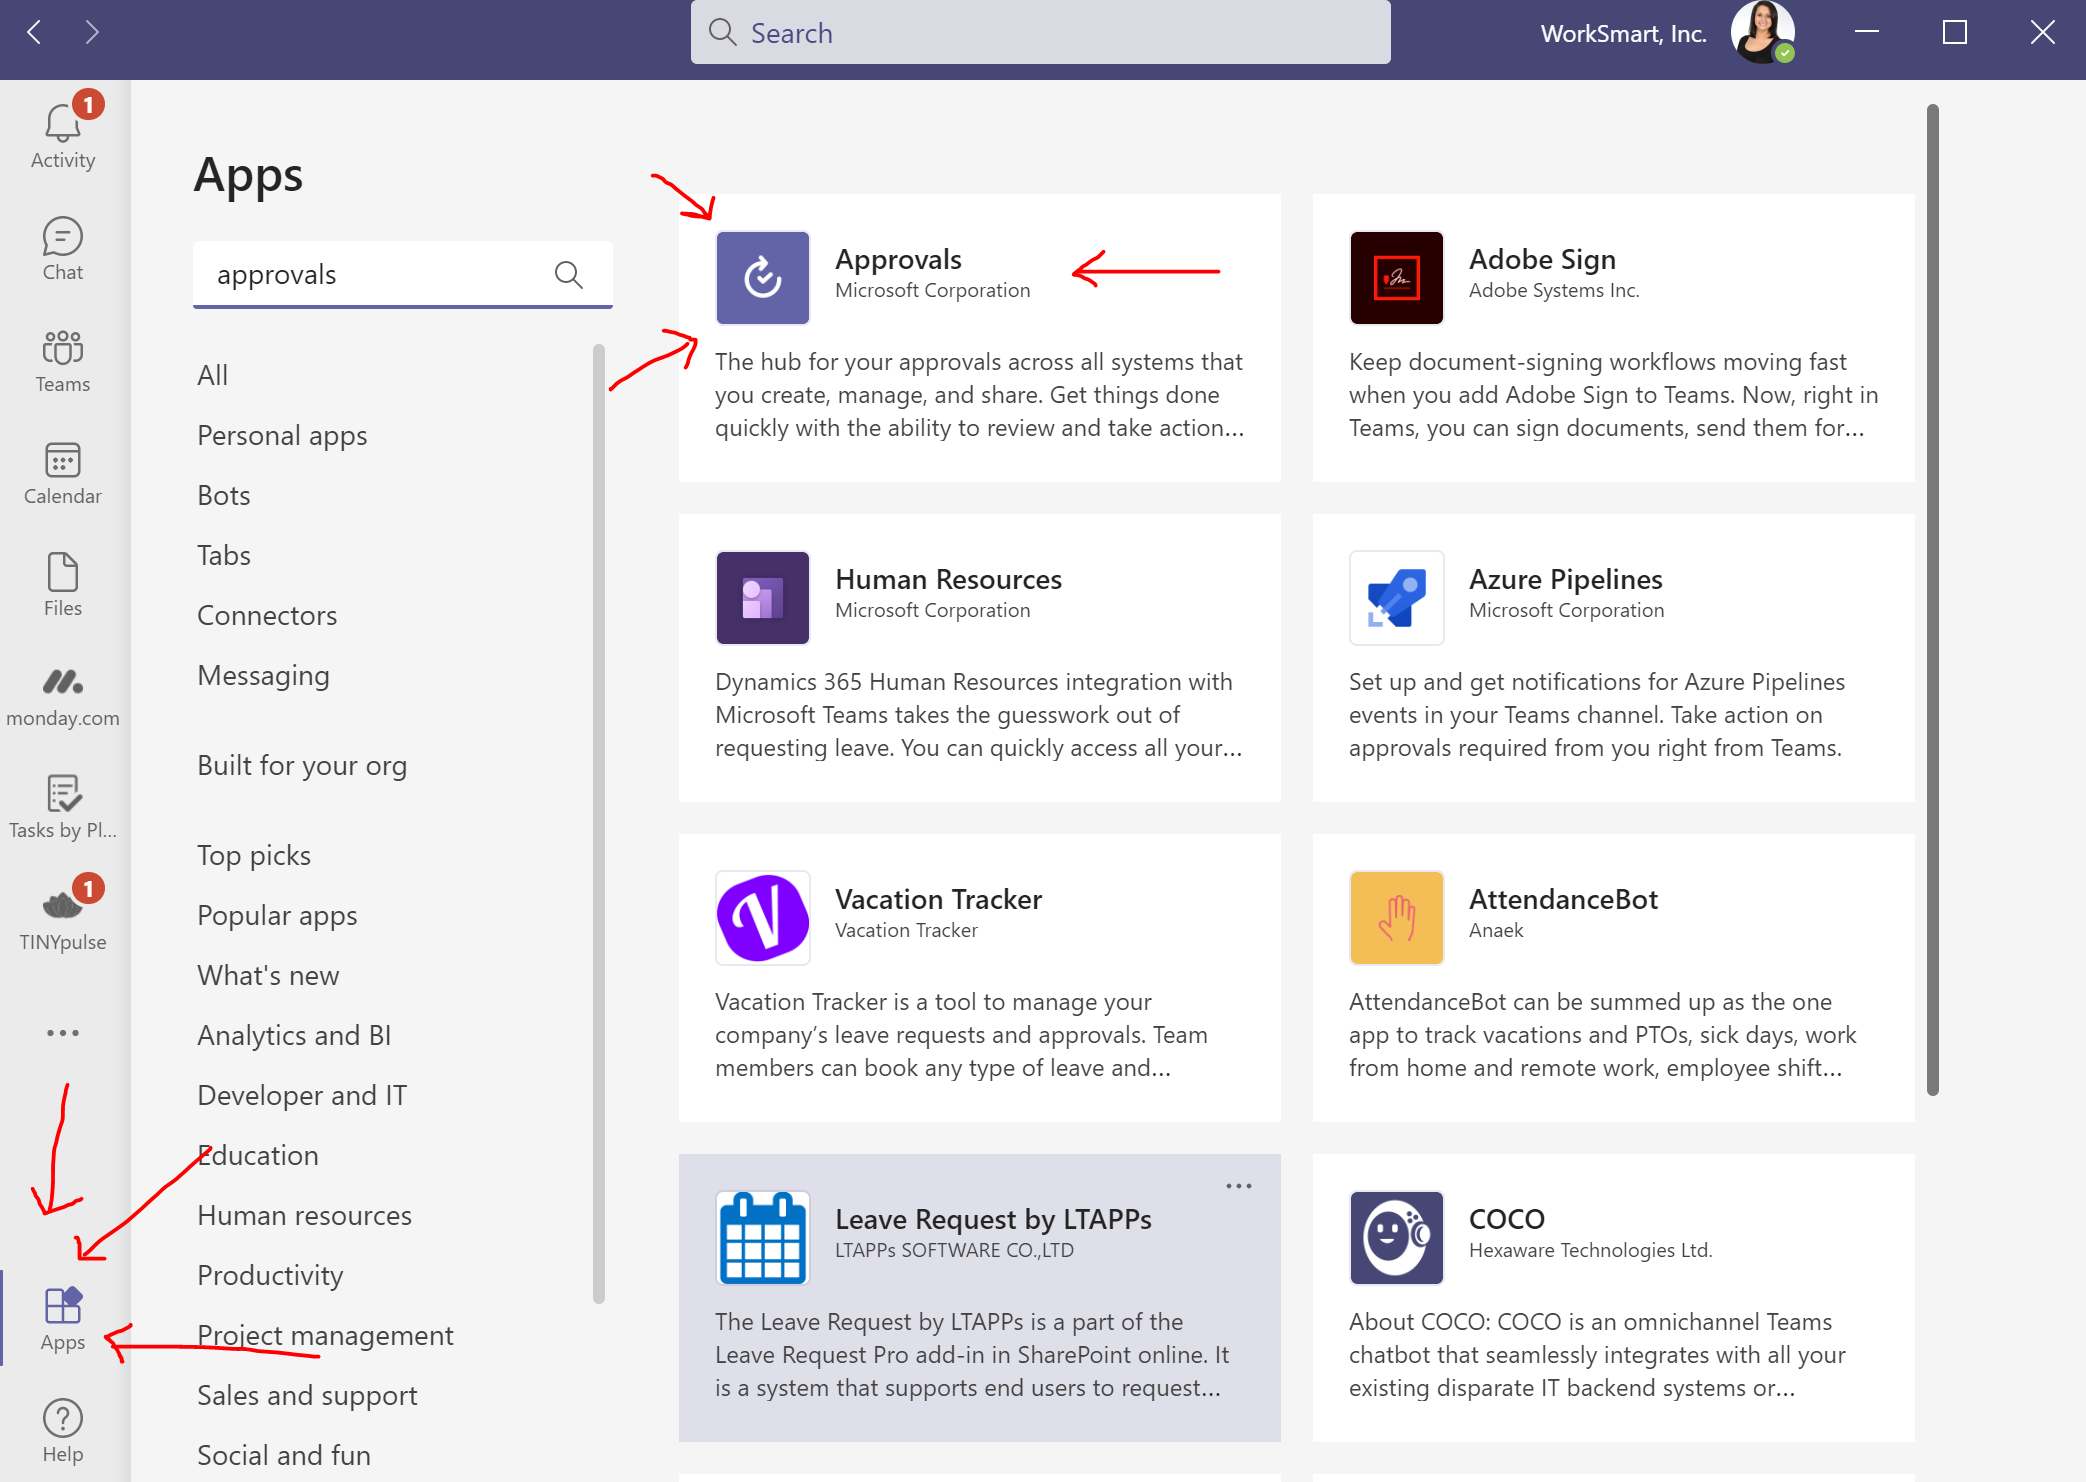Click the Vacation Tracker description text
Image resolution: width=2086 pixels, height=1482 pixels.
(961, 1035)
